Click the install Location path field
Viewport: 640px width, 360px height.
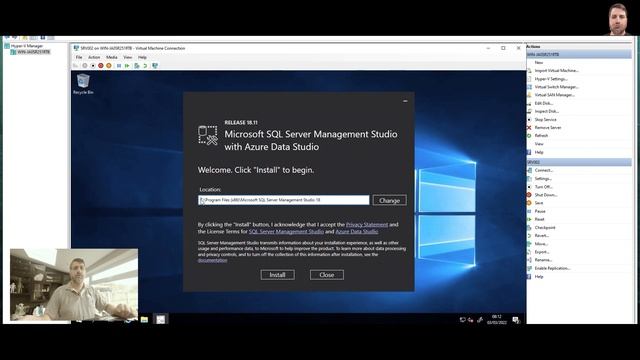(x=284, y=200)
